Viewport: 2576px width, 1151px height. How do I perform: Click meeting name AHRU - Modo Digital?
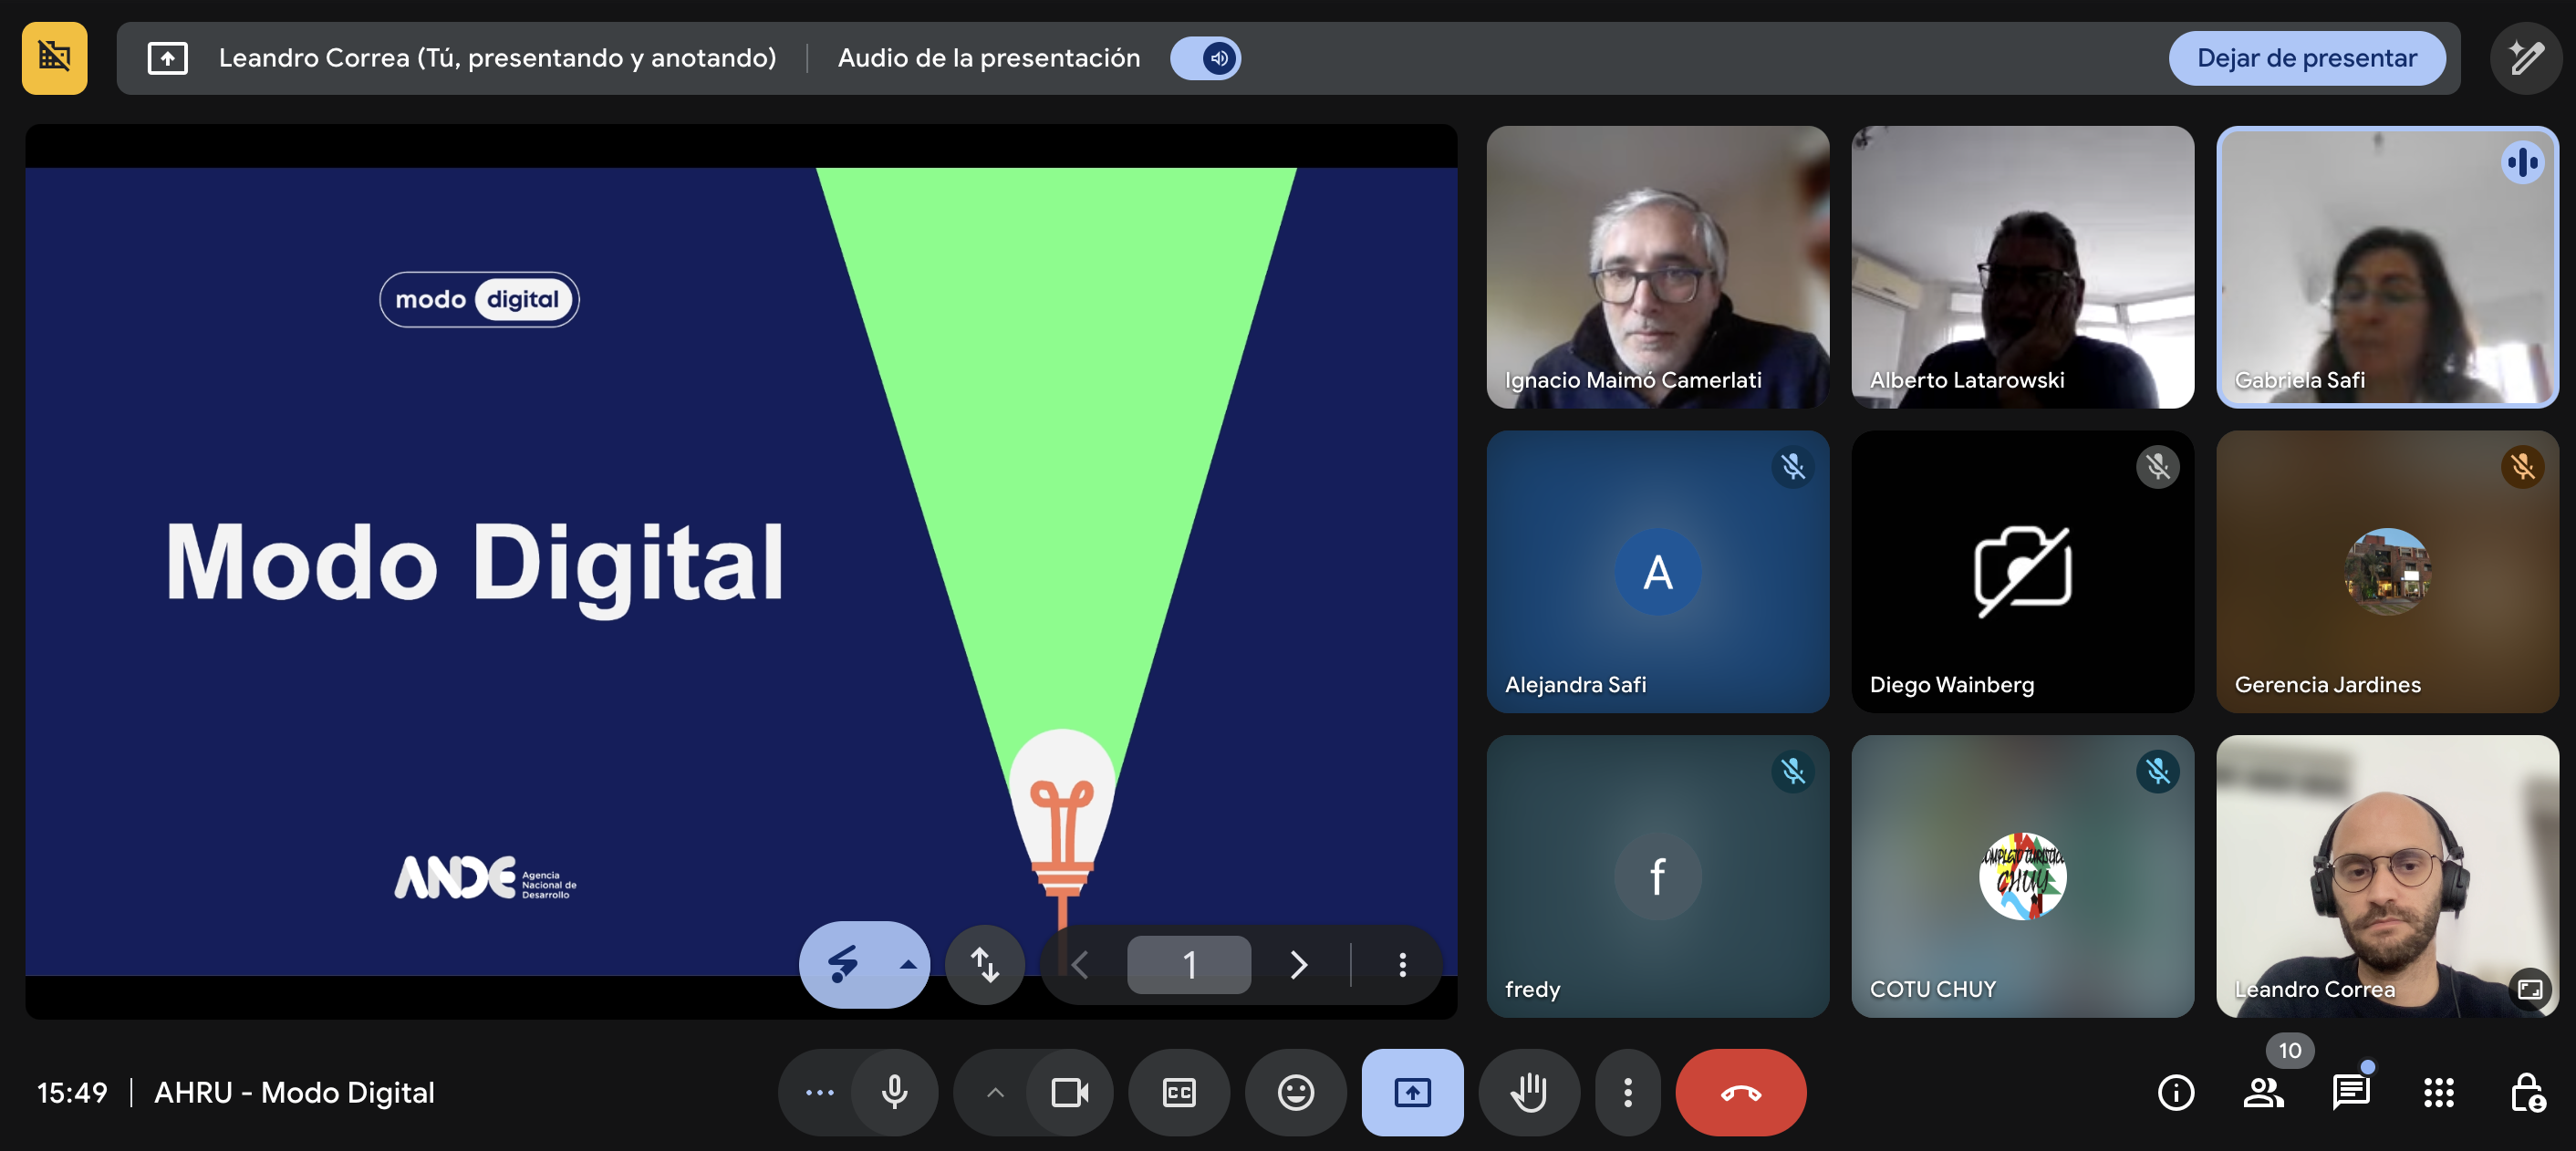[x=294, y=1092]
